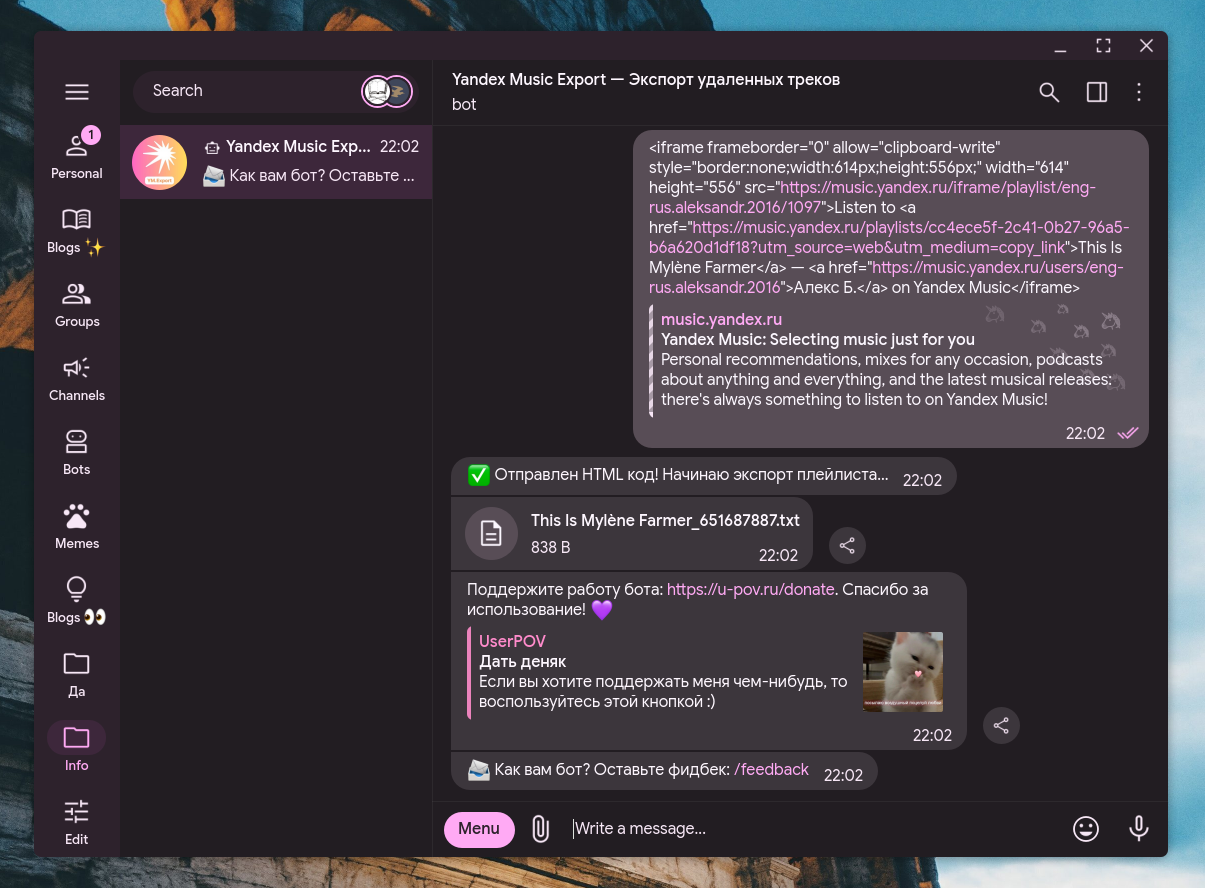Open the cat thumbnail in UserPOV preview
Viewport: 1205px width, 888px height.
[x=902, y=671]
